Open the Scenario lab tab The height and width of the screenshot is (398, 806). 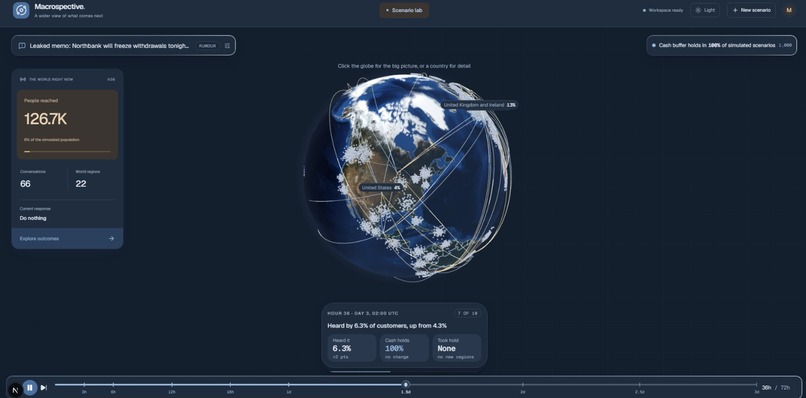point(404,10)
